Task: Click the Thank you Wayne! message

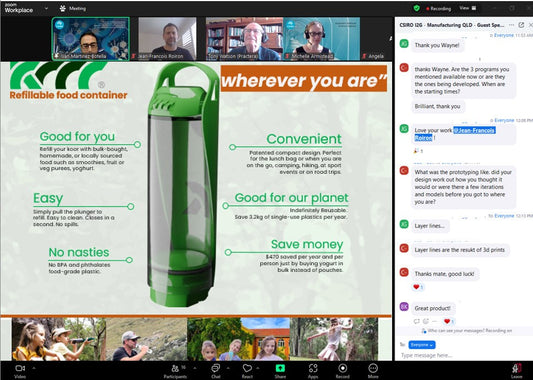Action: 437,45
